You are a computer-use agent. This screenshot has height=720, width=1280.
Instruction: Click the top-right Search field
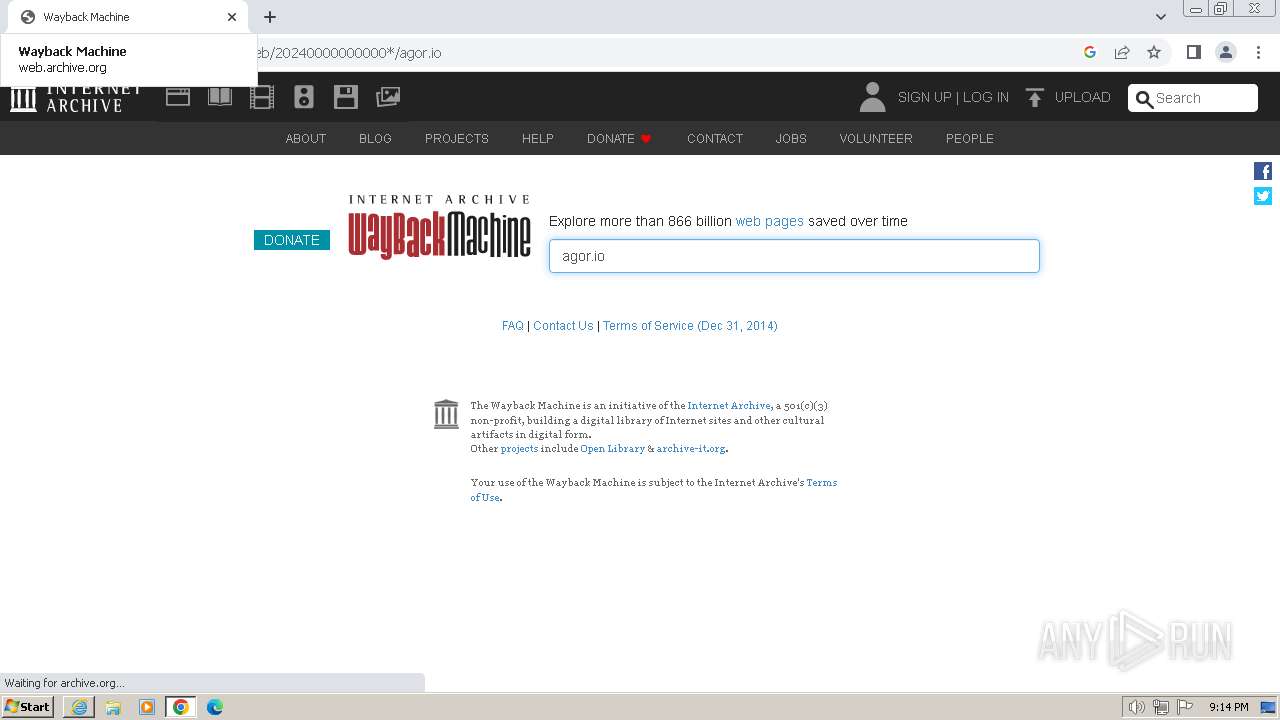click(x=1193, y=98)
